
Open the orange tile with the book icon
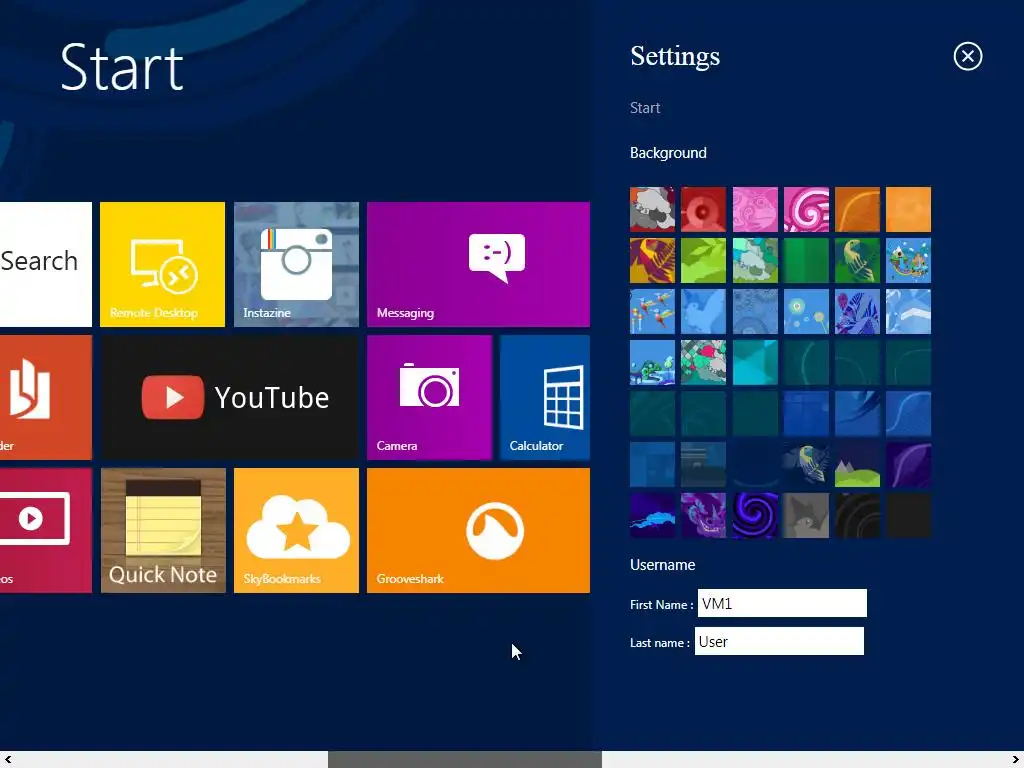point(46,397)
